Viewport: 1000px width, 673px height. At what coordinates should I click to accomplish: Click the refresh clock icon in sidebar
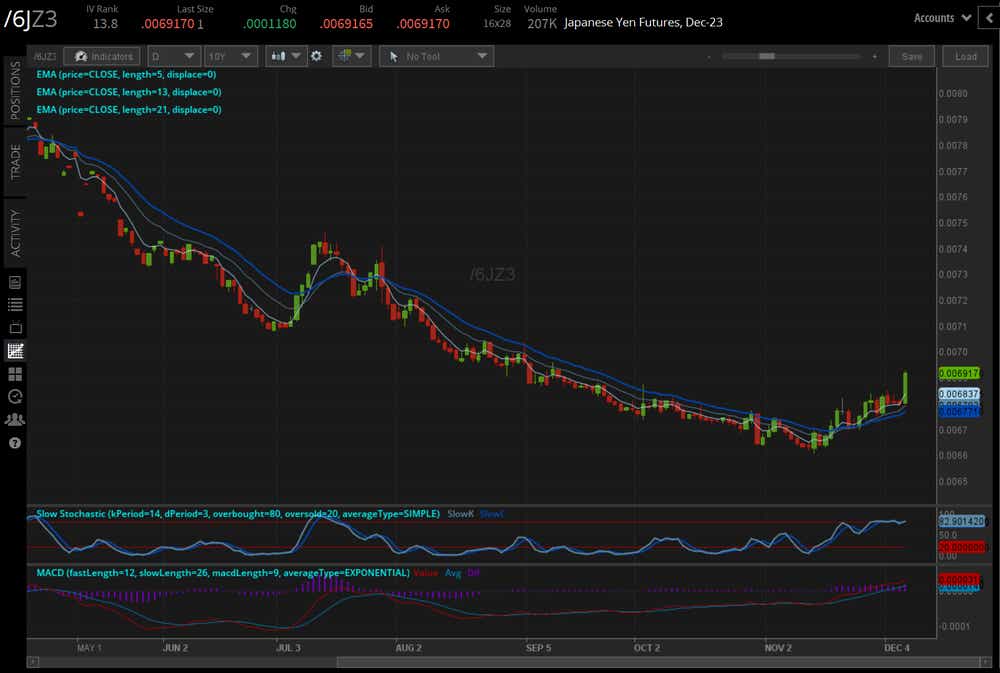point(15,396)
